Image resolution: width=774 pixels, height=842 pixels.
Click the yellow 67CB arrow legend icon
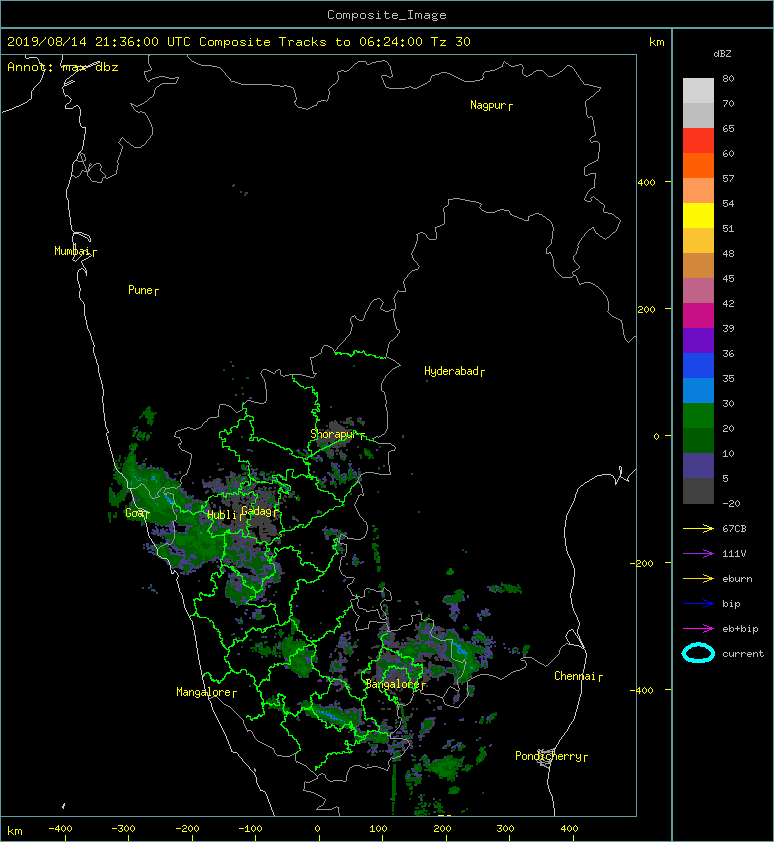[x=698, y=529]
